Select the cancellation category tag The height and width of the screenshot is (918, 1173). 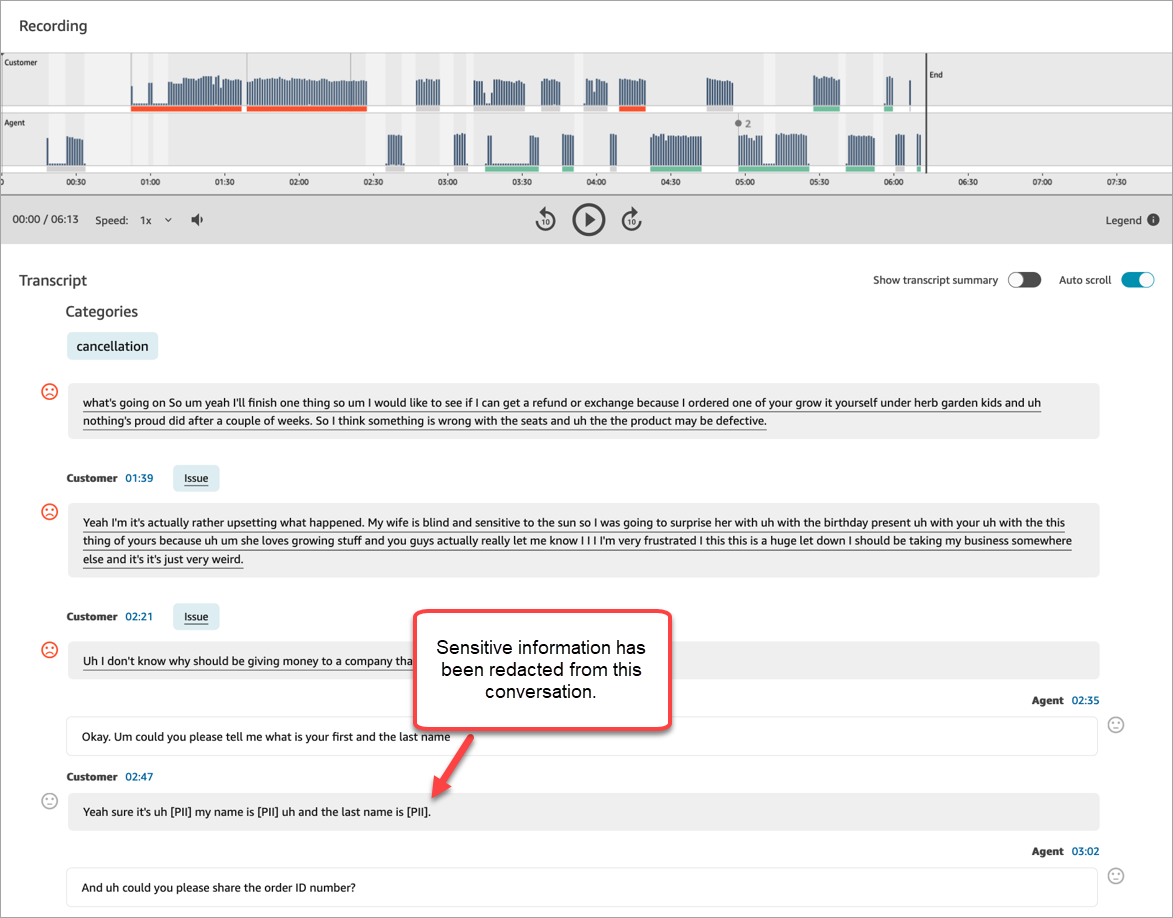pyautogui.click(x=112, y=345)
